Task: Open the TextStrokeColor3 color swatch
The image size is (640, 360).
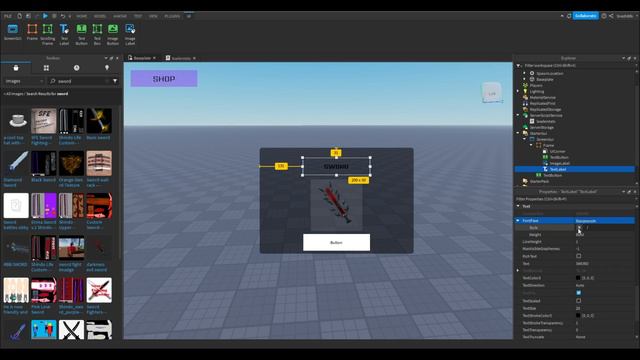Action: 578,316
